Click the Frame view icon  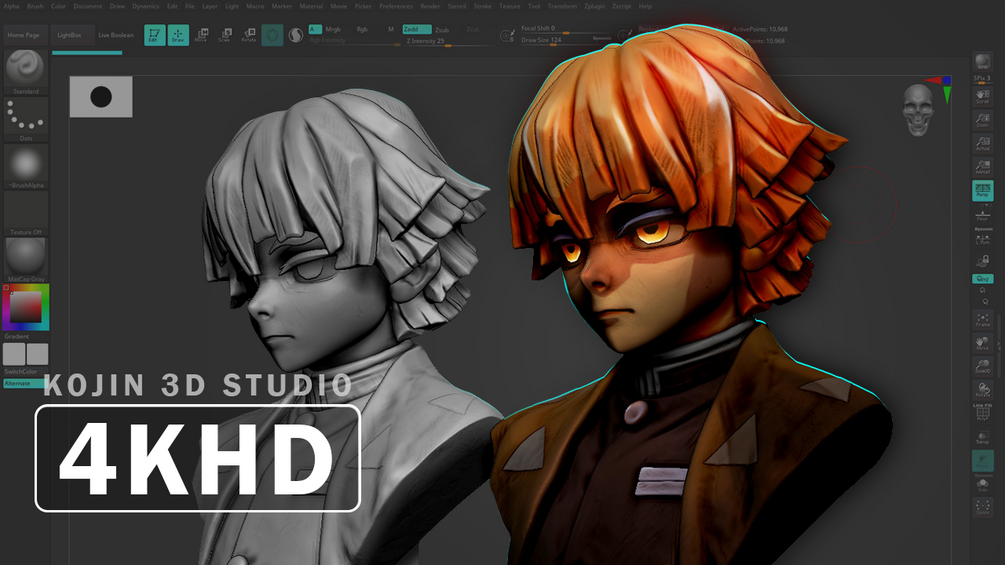coord(983,320)
